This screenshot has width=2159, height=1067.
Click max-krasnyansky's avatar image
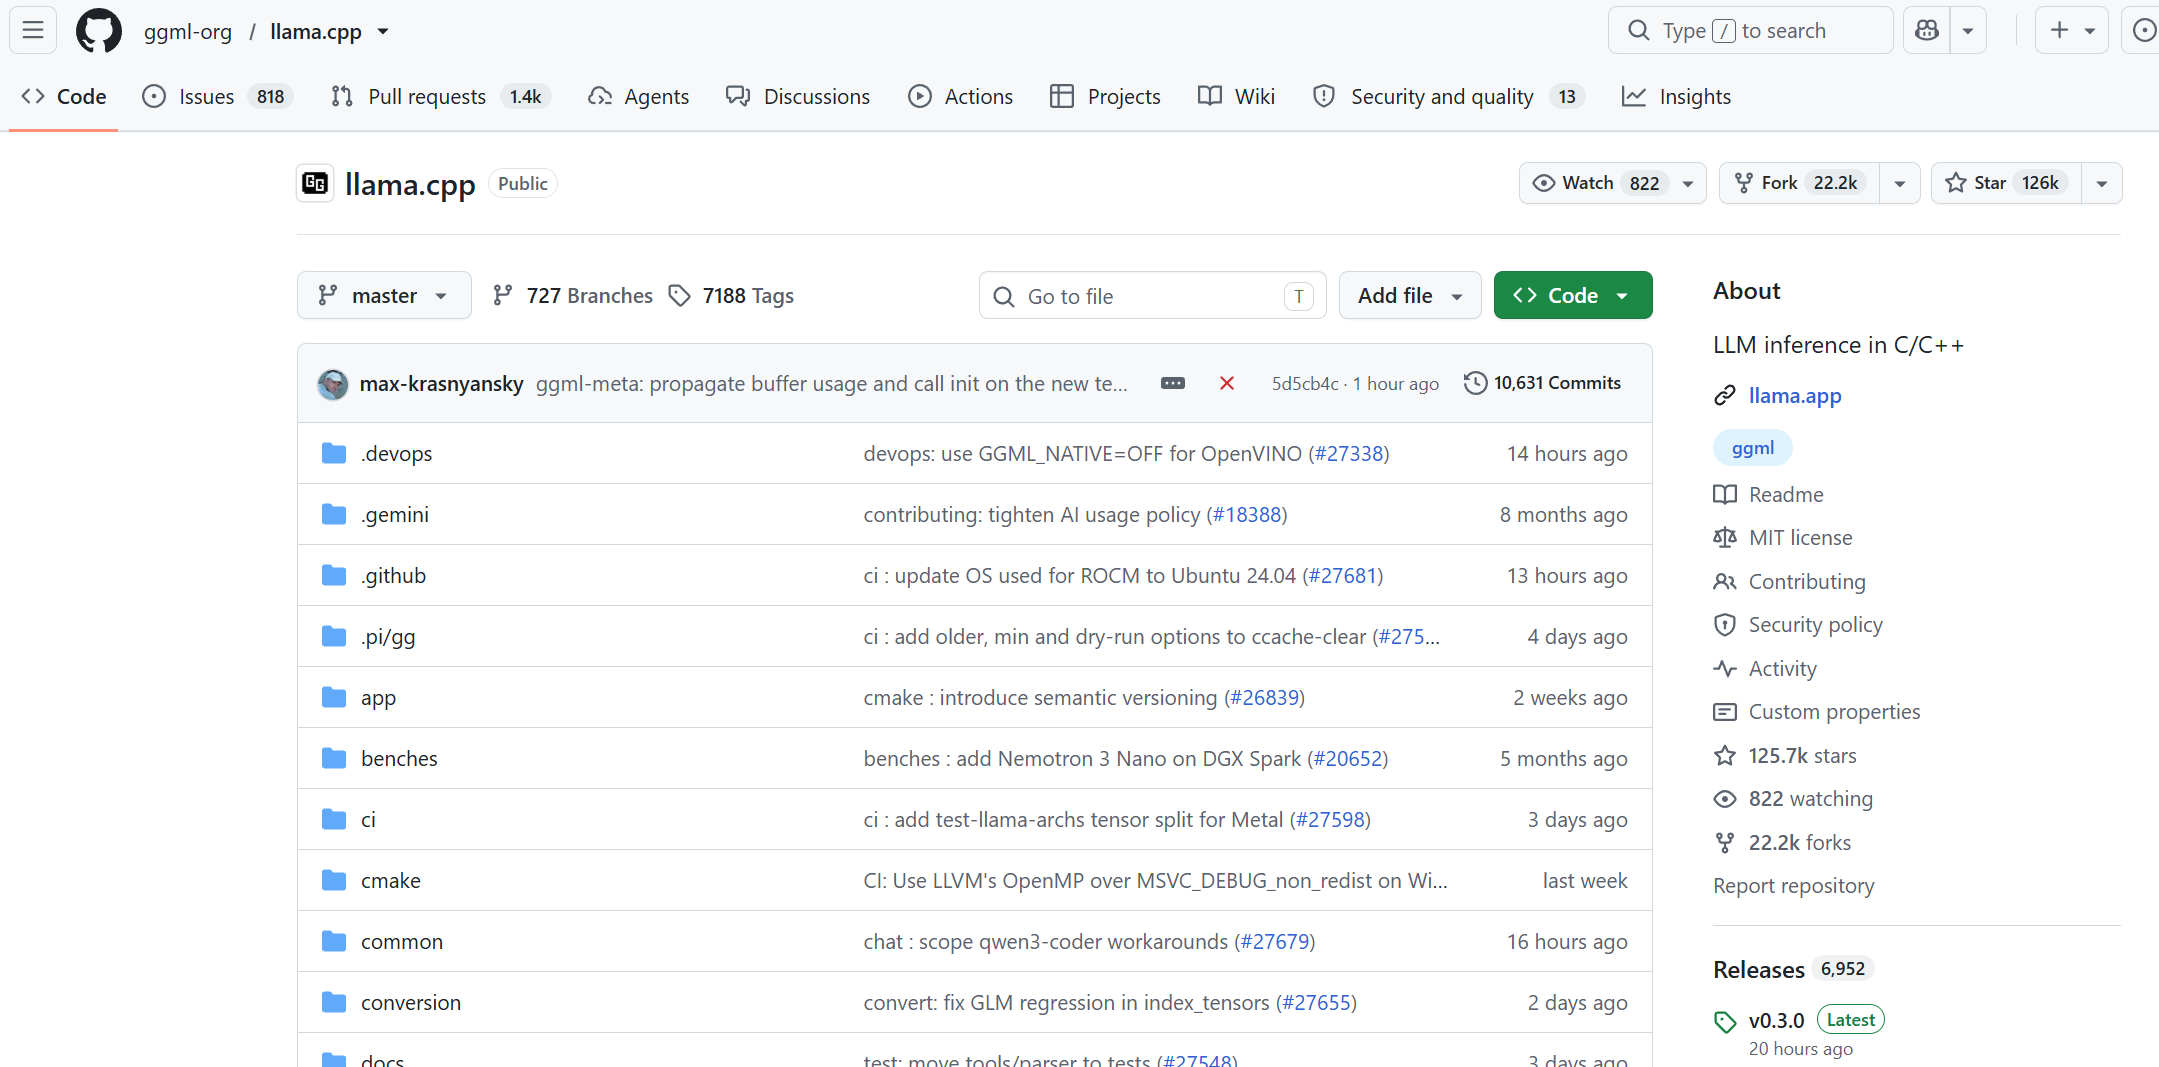click(x=333, y=384)
